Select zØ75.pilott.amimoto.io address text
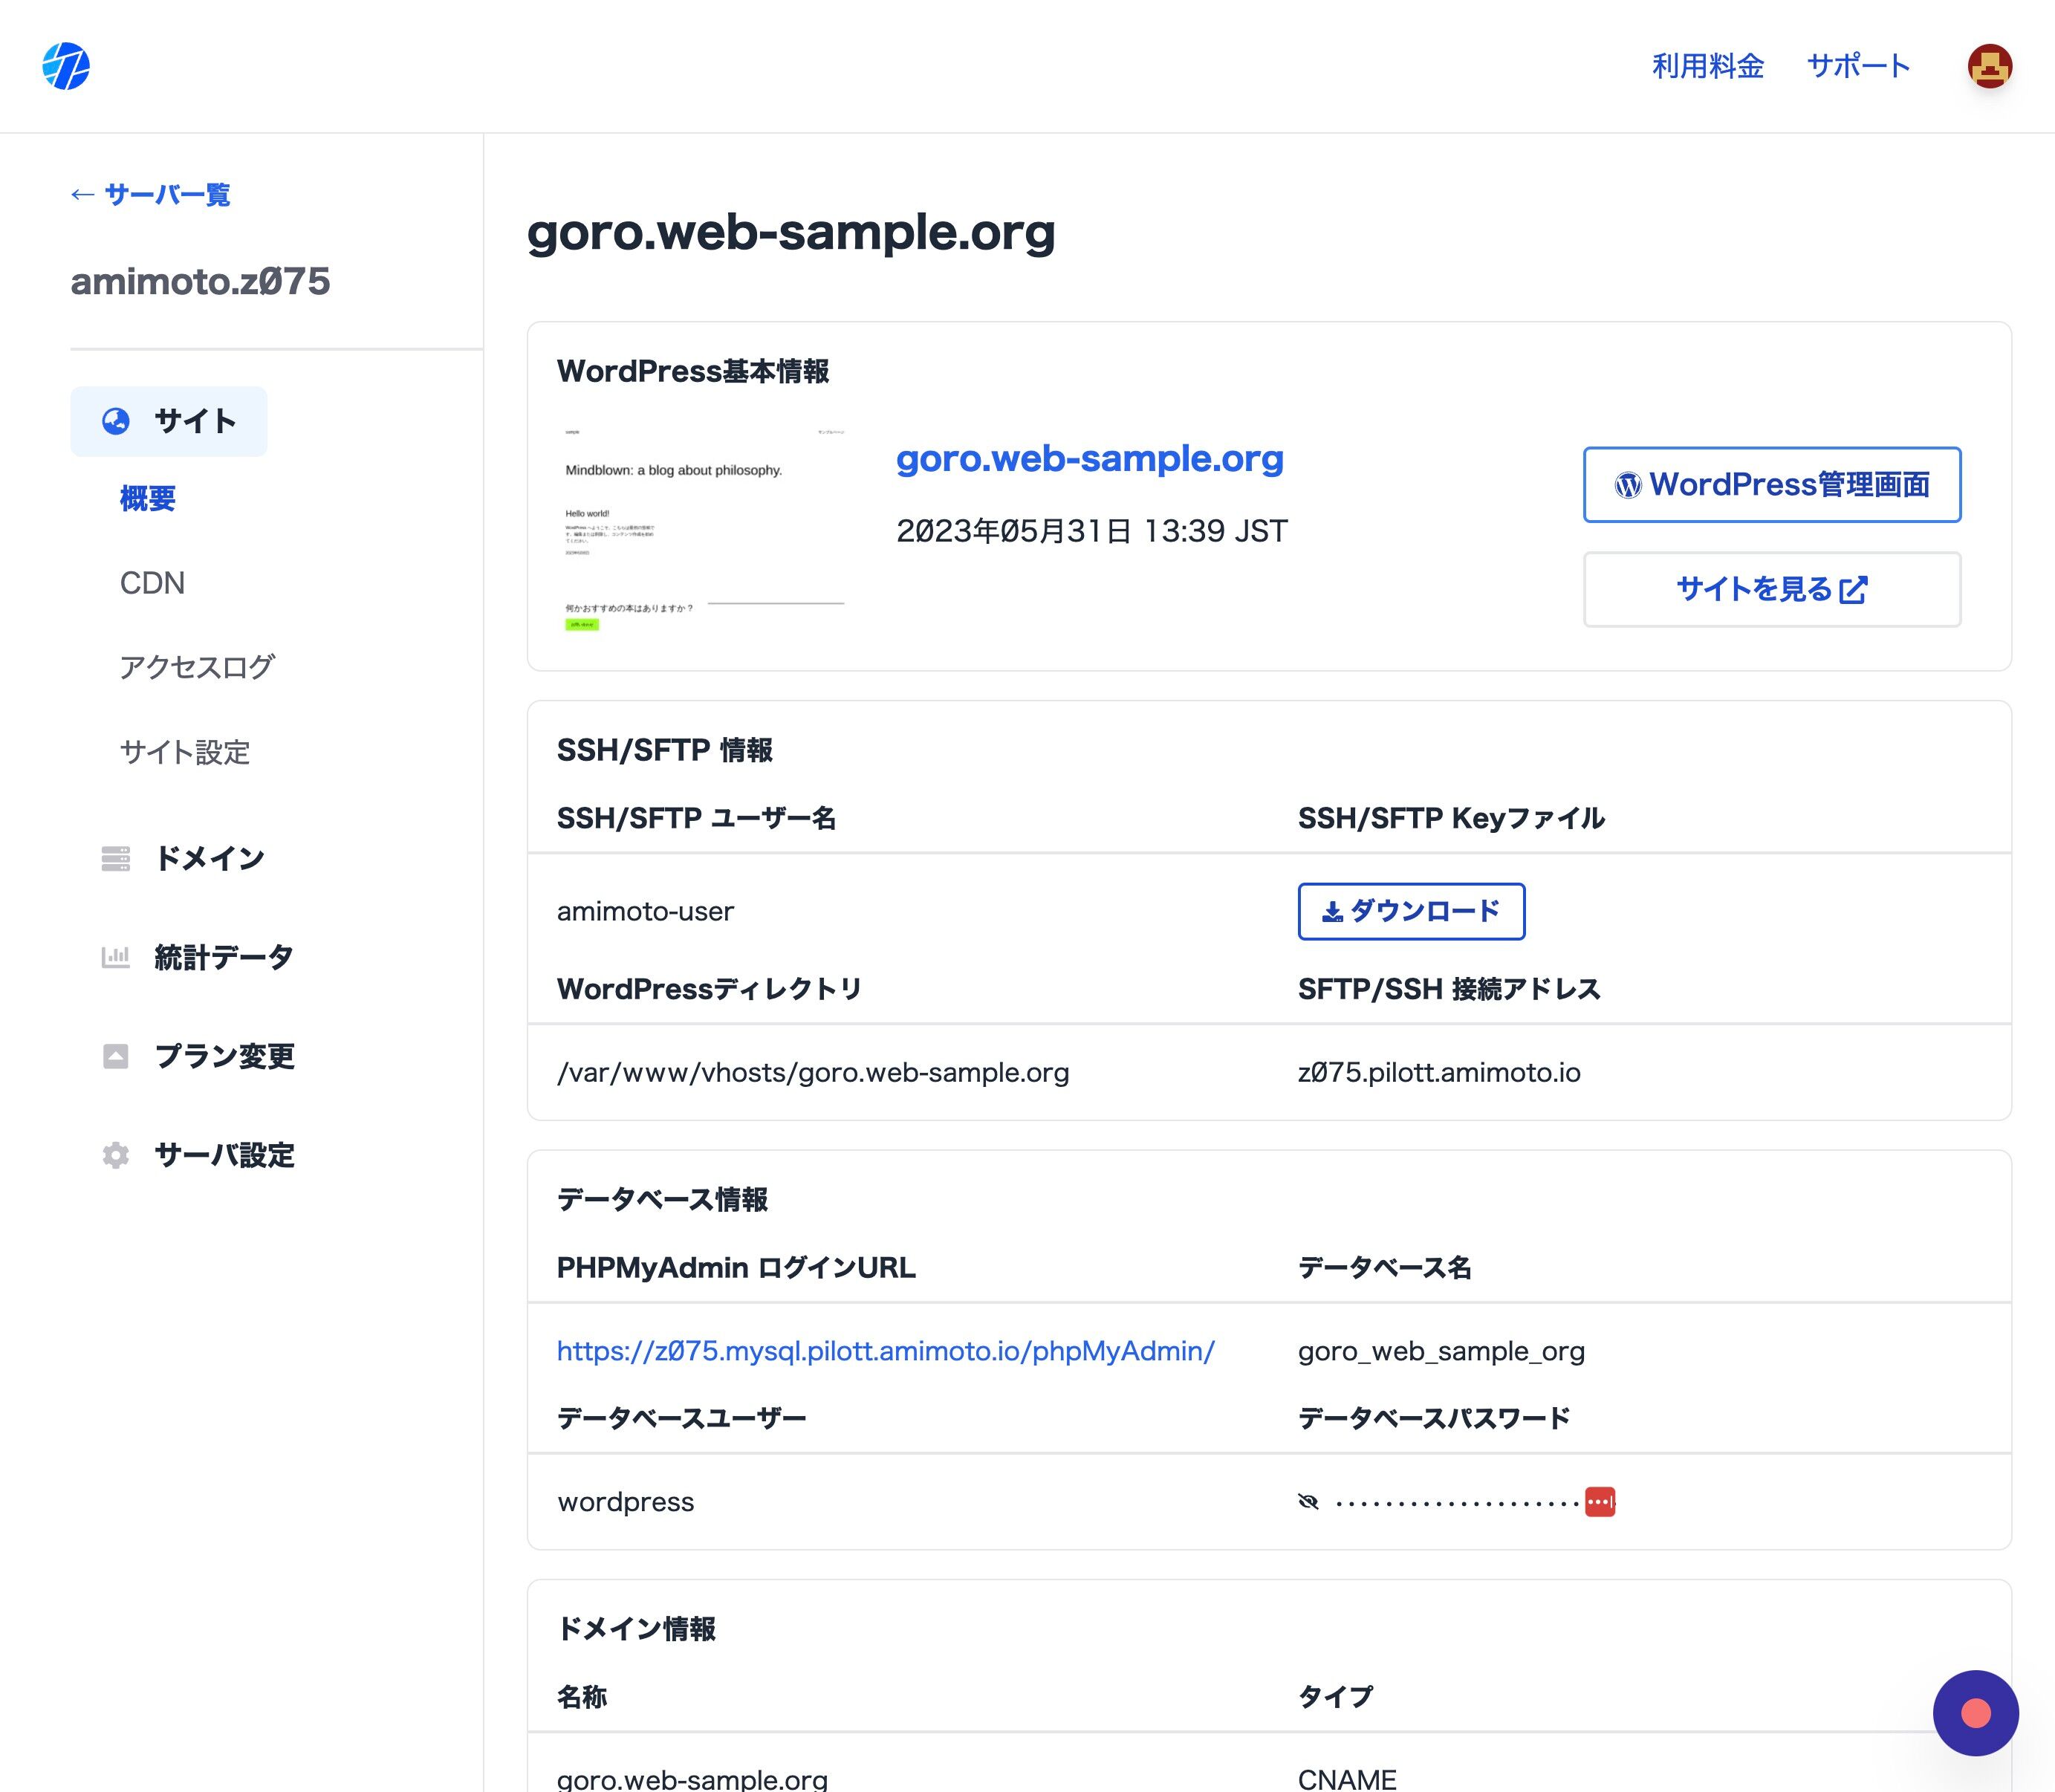 coord(1439,1073)
